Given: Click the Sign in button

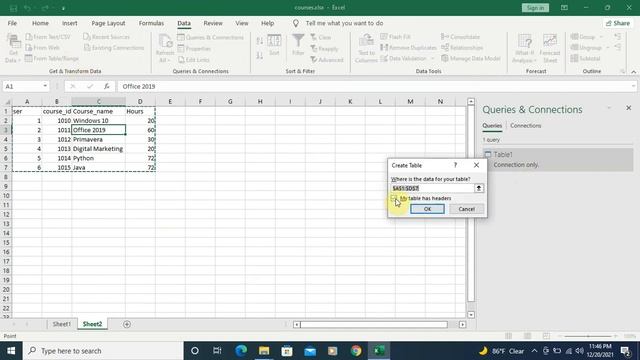Looking at the screenshot, I should click(535, 8).
